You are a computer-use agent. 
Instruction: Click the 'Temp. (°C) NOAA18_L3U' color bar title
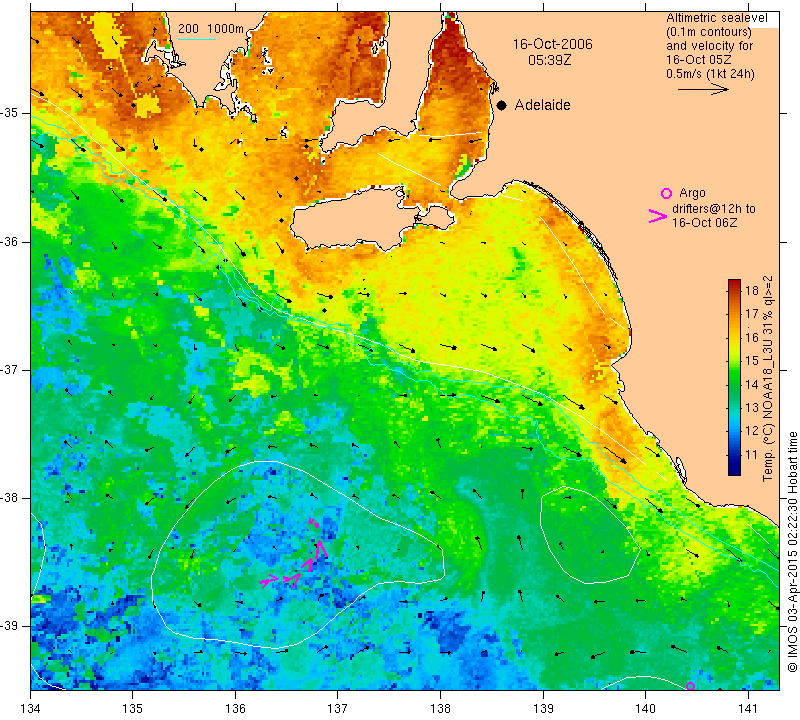(768, 379)
